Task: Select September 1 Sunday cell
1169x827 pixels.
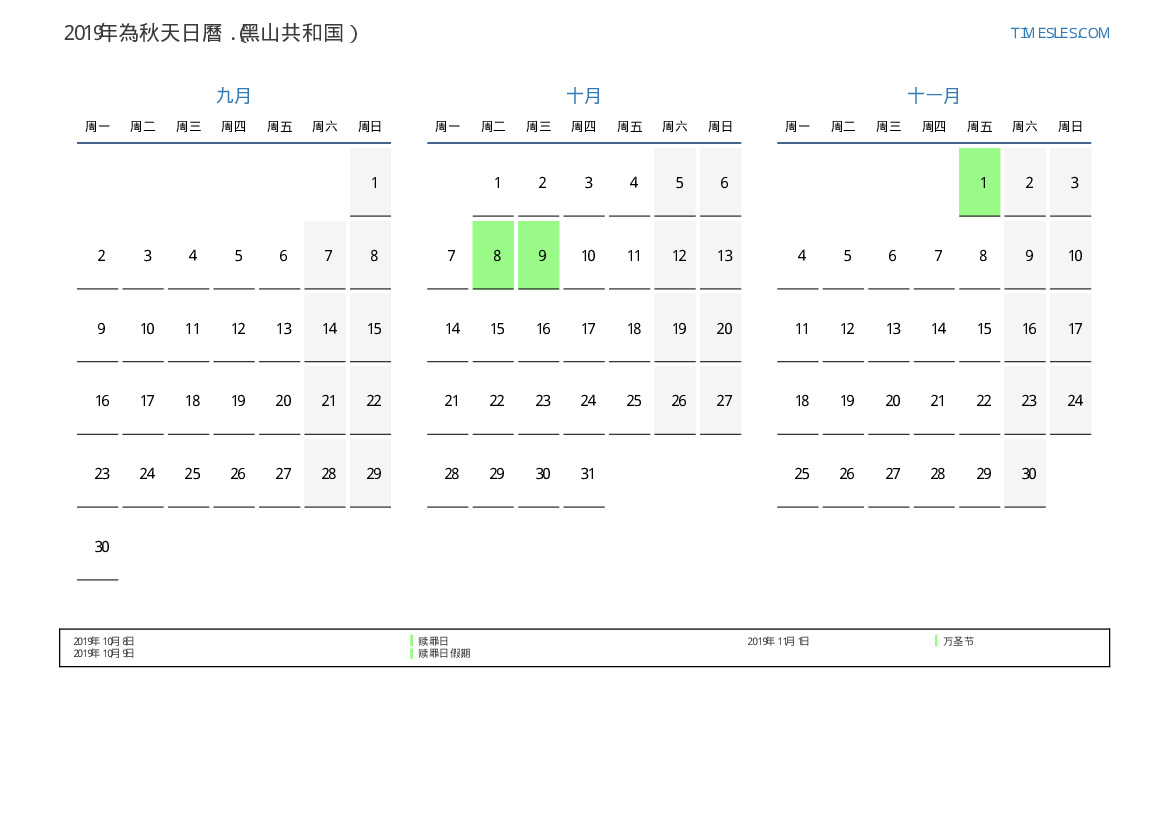Action: point(371,182)
